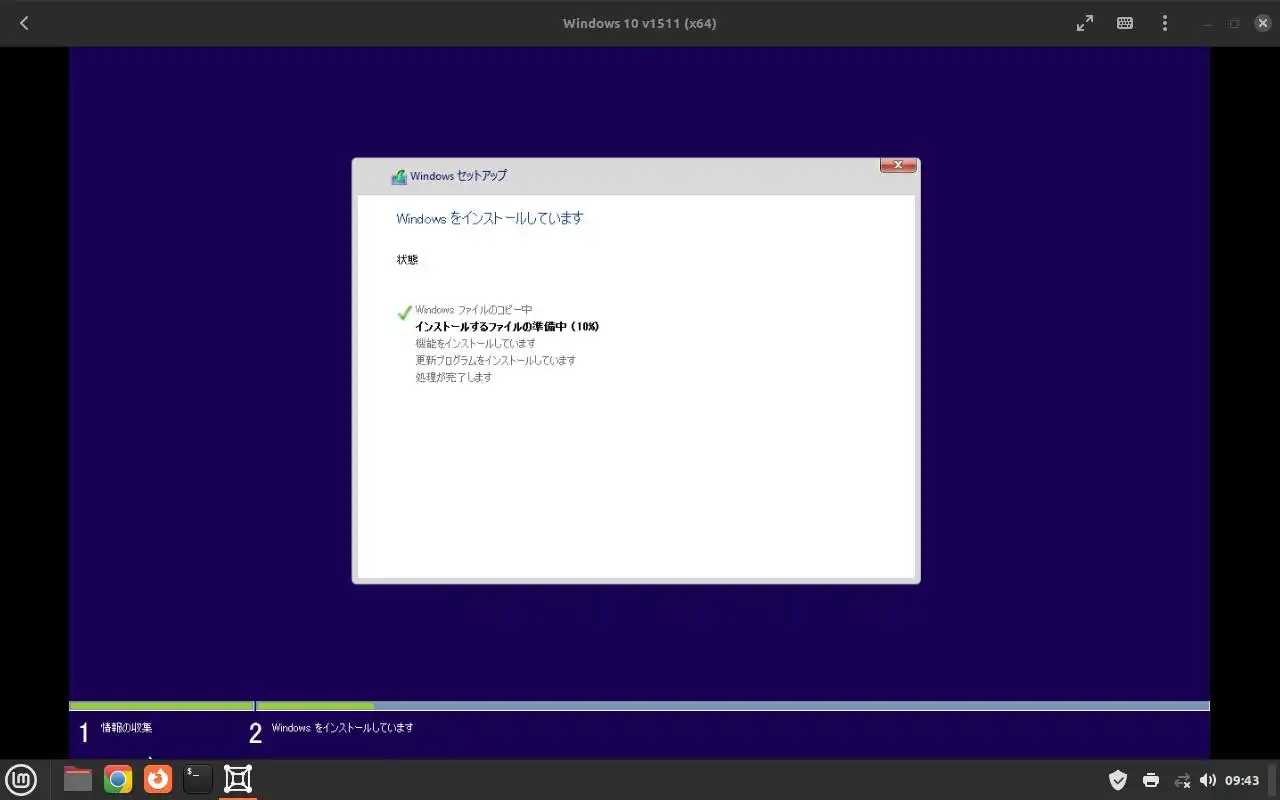Close the Boxes window
This screenshot has width=1280, height=800.
click(x=1262, y=23)
